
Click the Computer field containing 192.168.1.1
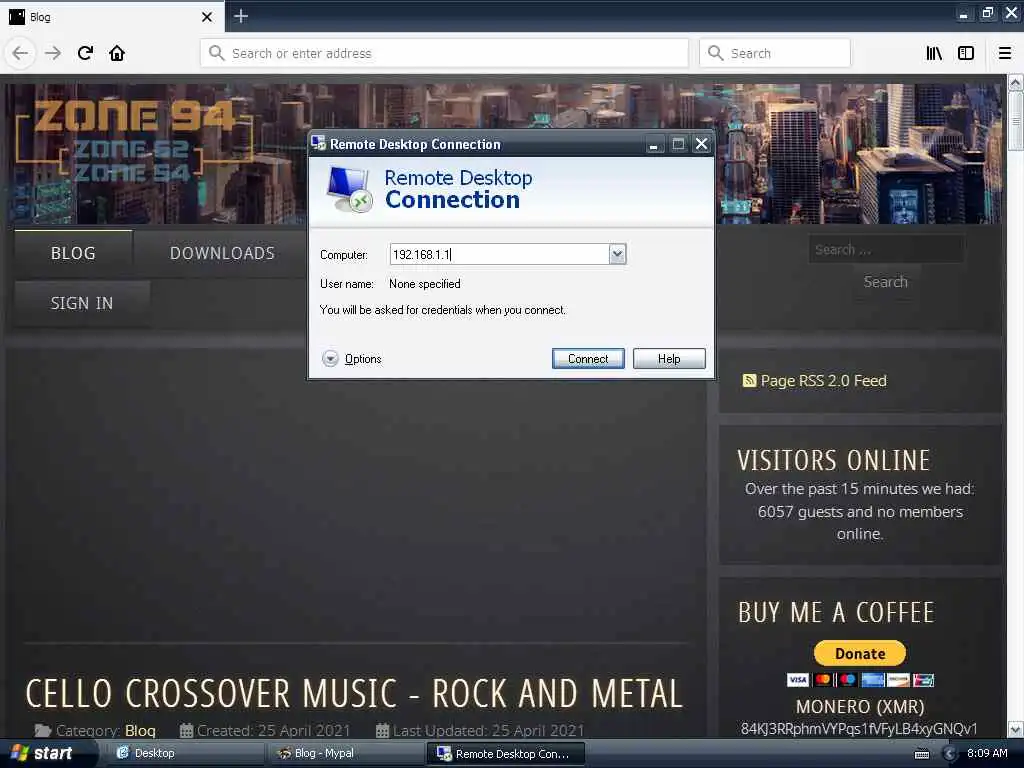pos(500,254)
